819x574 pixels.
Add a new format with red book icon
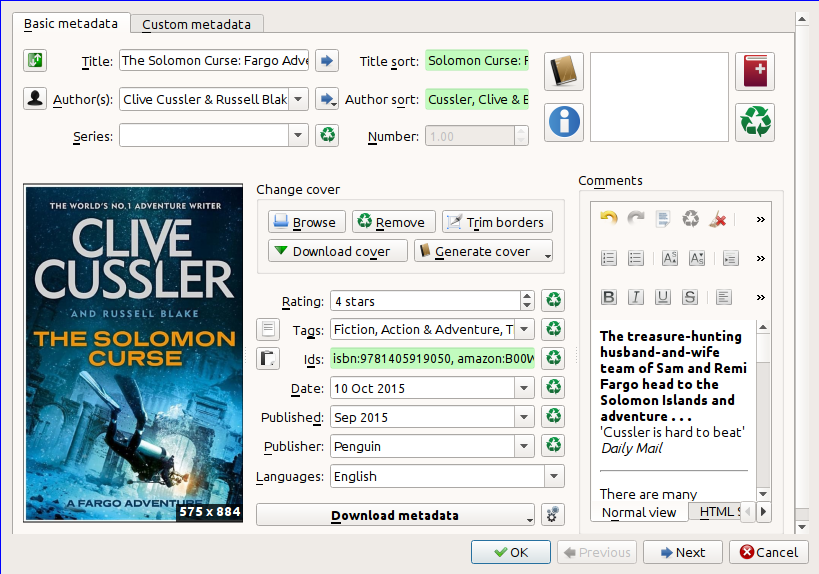pos(755,72)
